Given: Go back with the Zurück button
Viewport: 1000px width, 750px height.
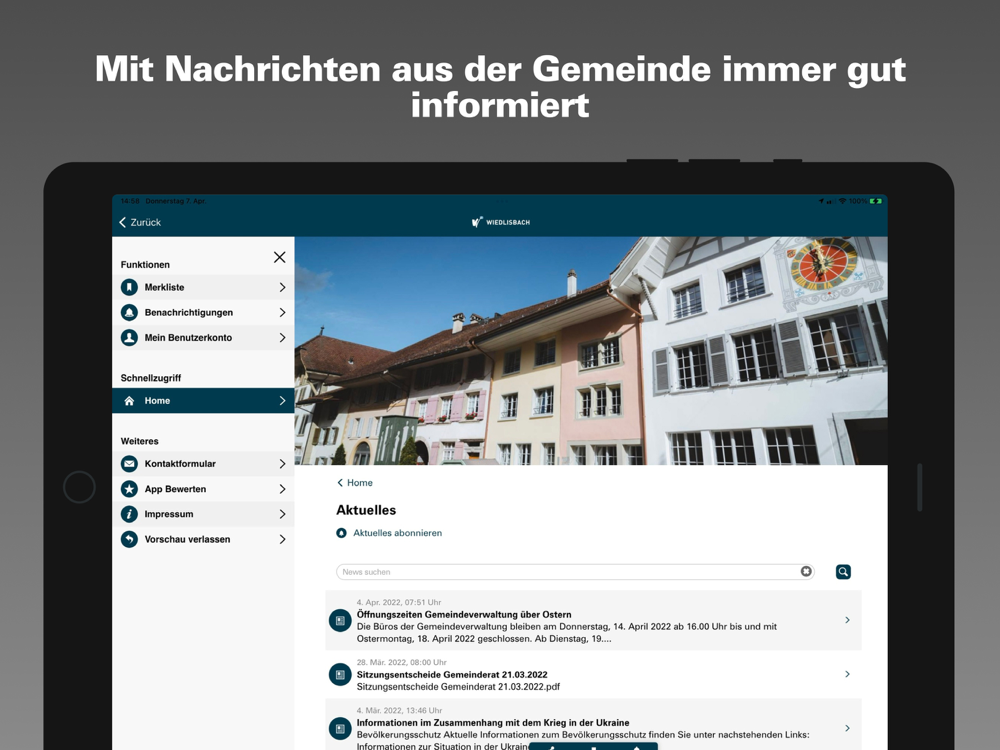Looking at the screenshot, I should (x=140, y=222).
